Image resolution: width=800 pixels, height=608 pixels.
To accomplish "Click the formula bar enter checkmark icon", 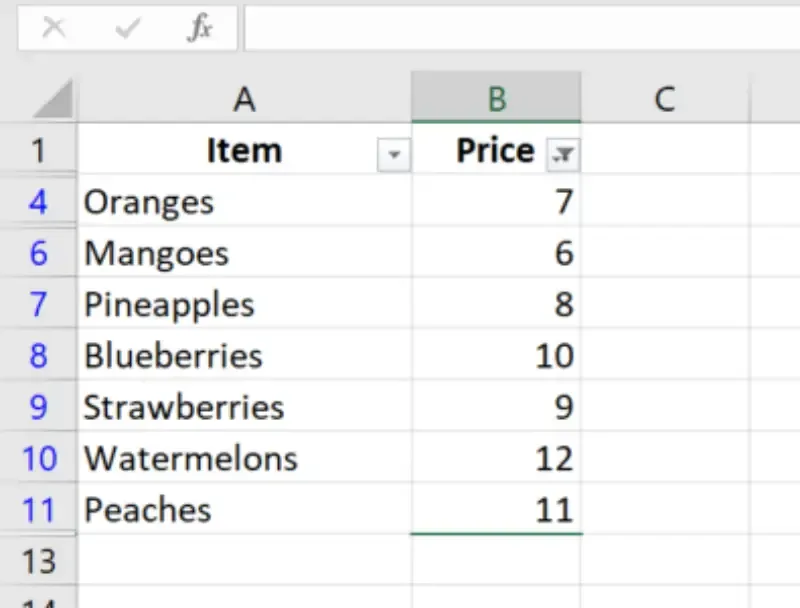I will [127, 28].
